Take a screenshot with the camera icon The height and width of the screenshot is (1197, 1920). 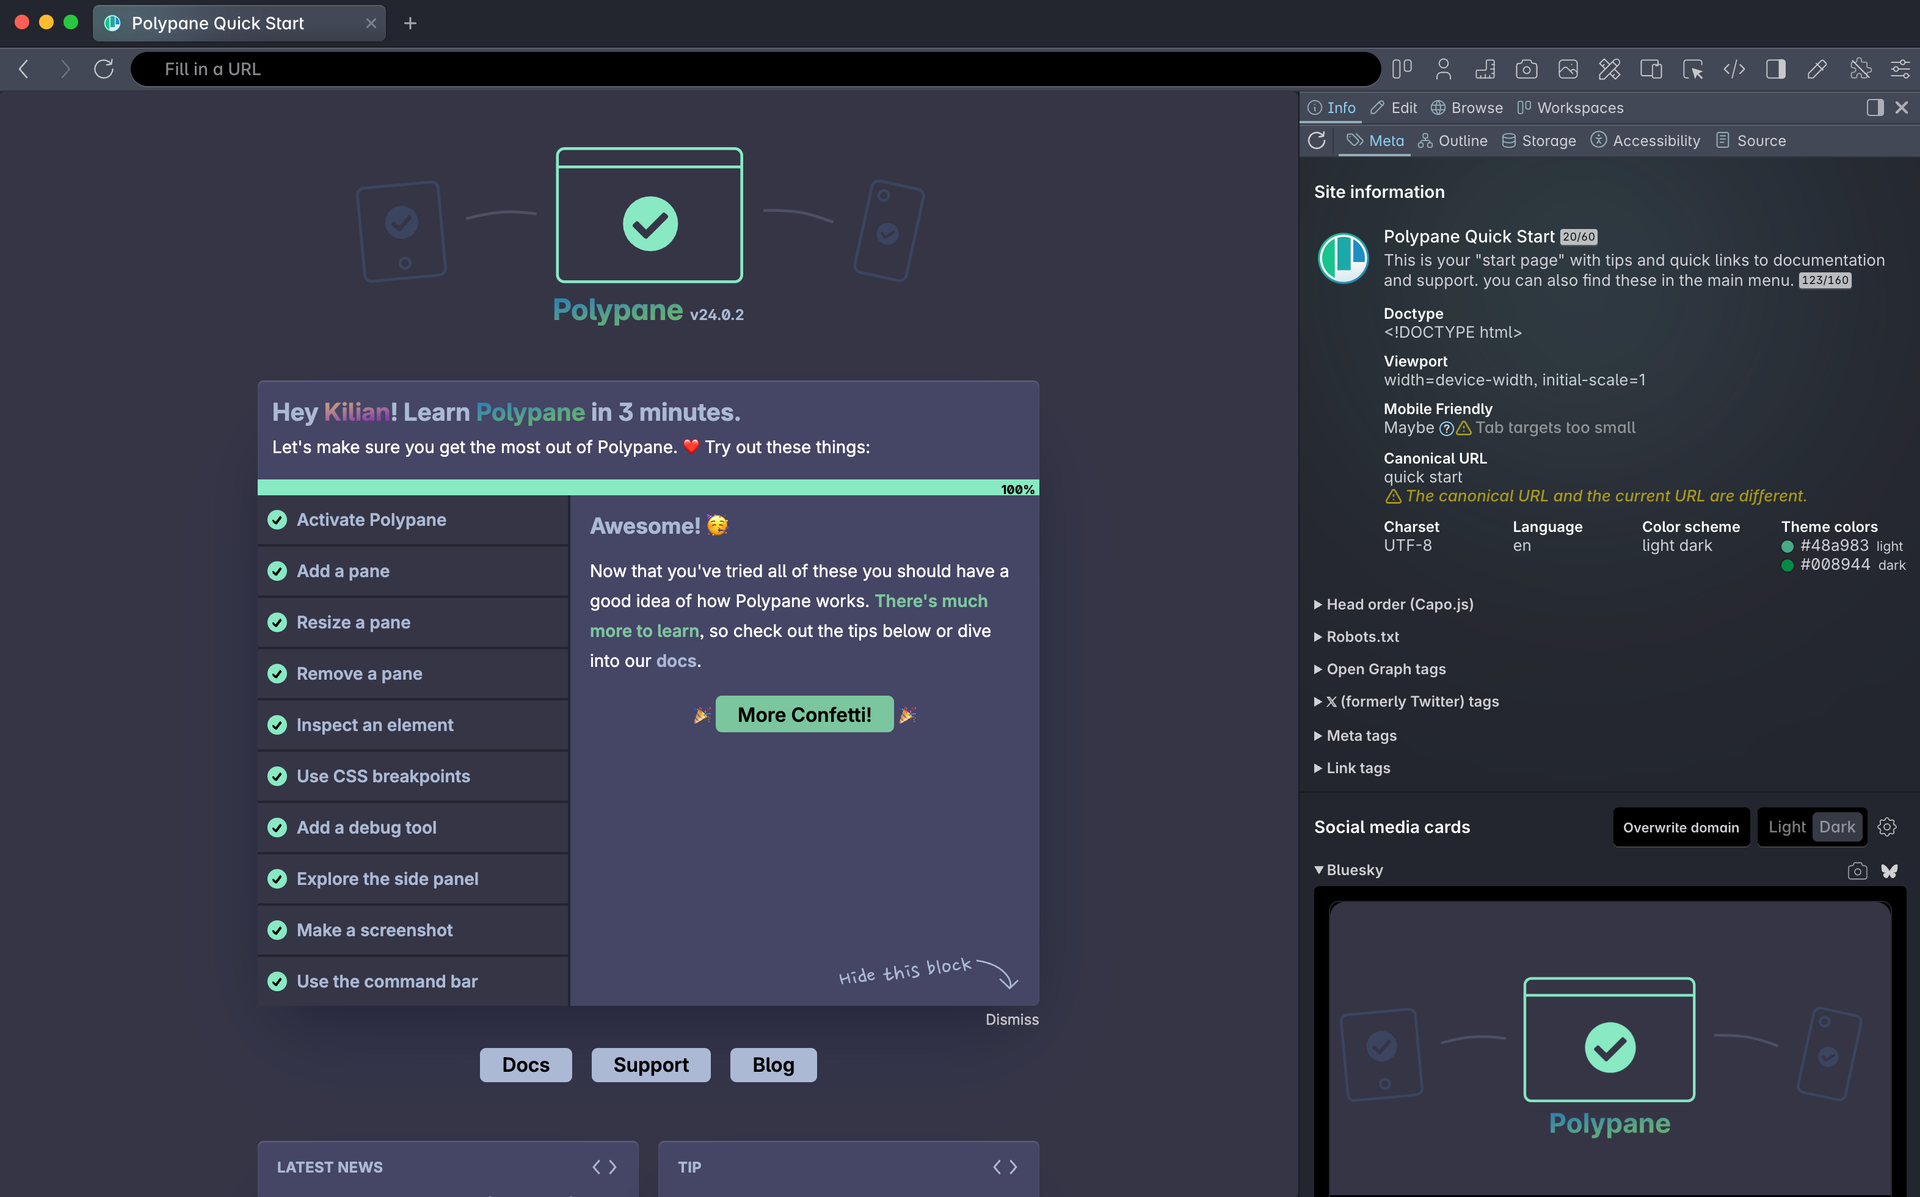(x=1526, y=69)
